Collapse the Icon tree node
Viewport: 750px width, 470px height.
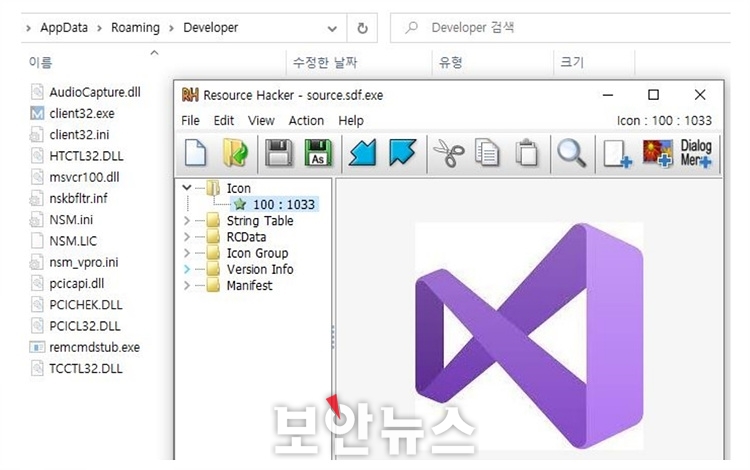[x=187, y=188]
